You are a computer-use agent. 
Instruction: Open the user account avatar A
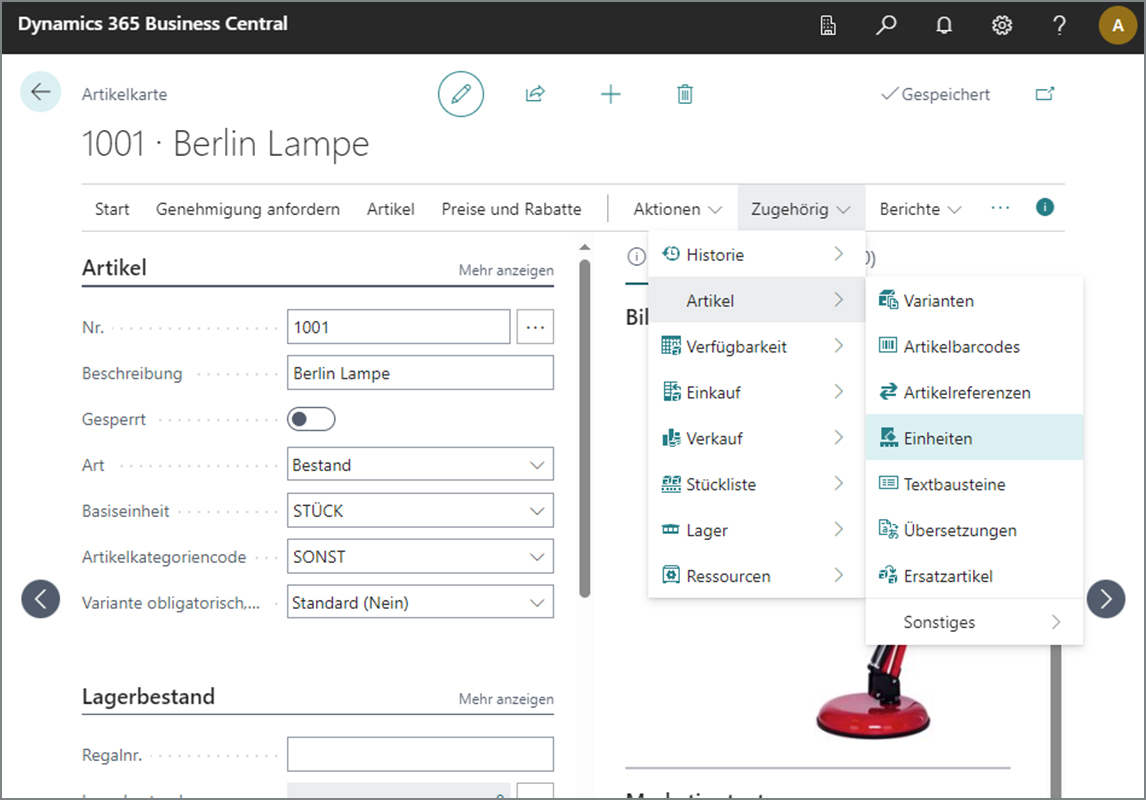[1117, 26]
